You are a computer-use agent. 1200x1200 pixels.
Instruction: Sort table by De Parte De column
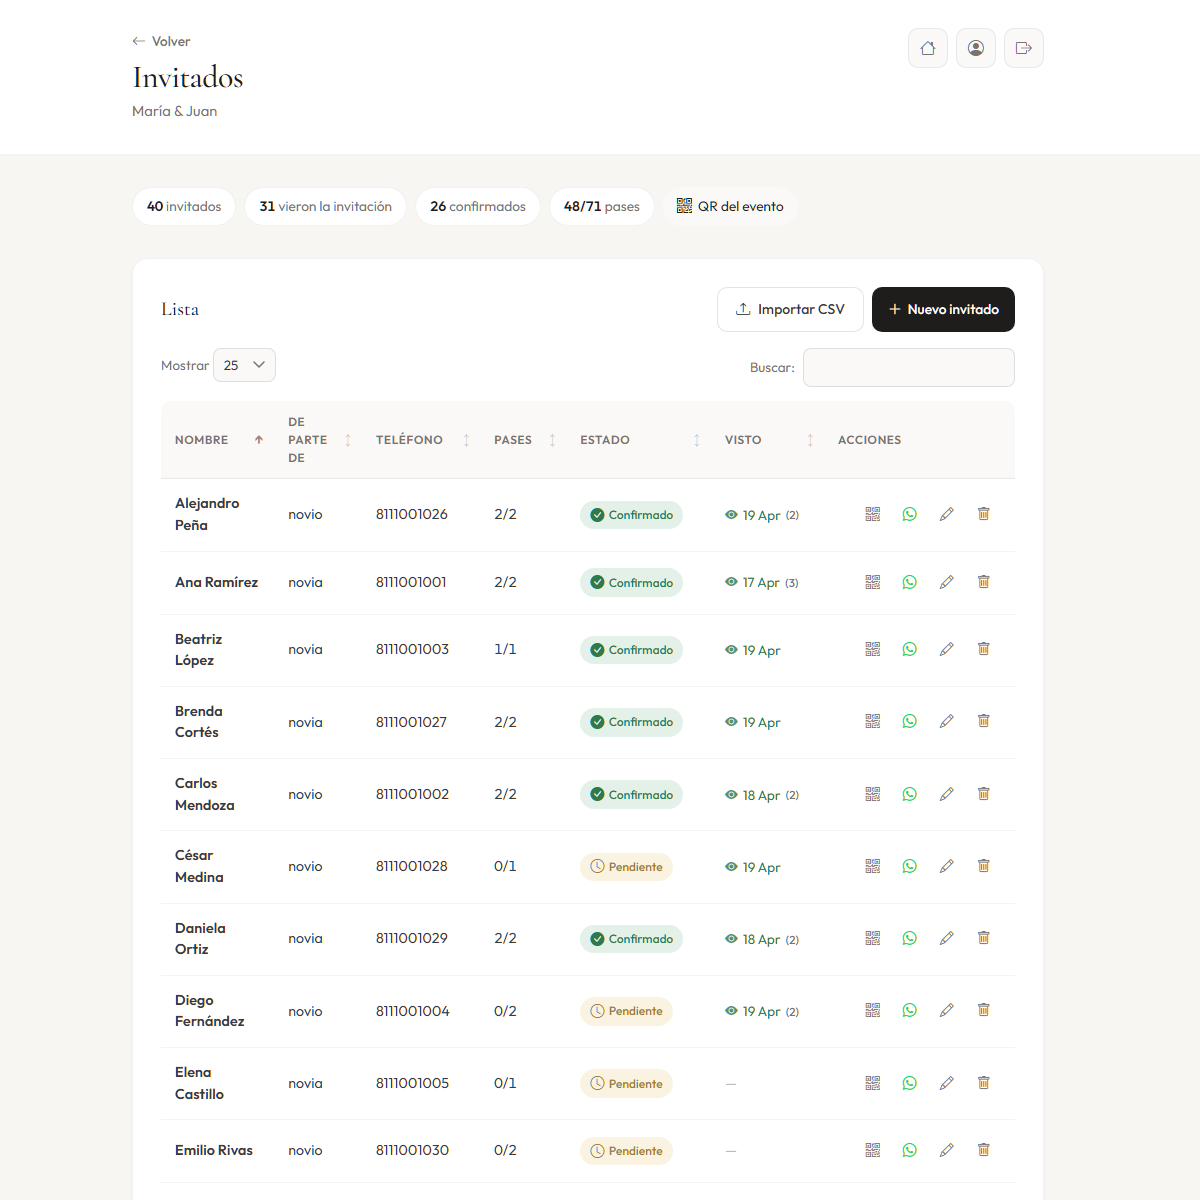point(318,440)
